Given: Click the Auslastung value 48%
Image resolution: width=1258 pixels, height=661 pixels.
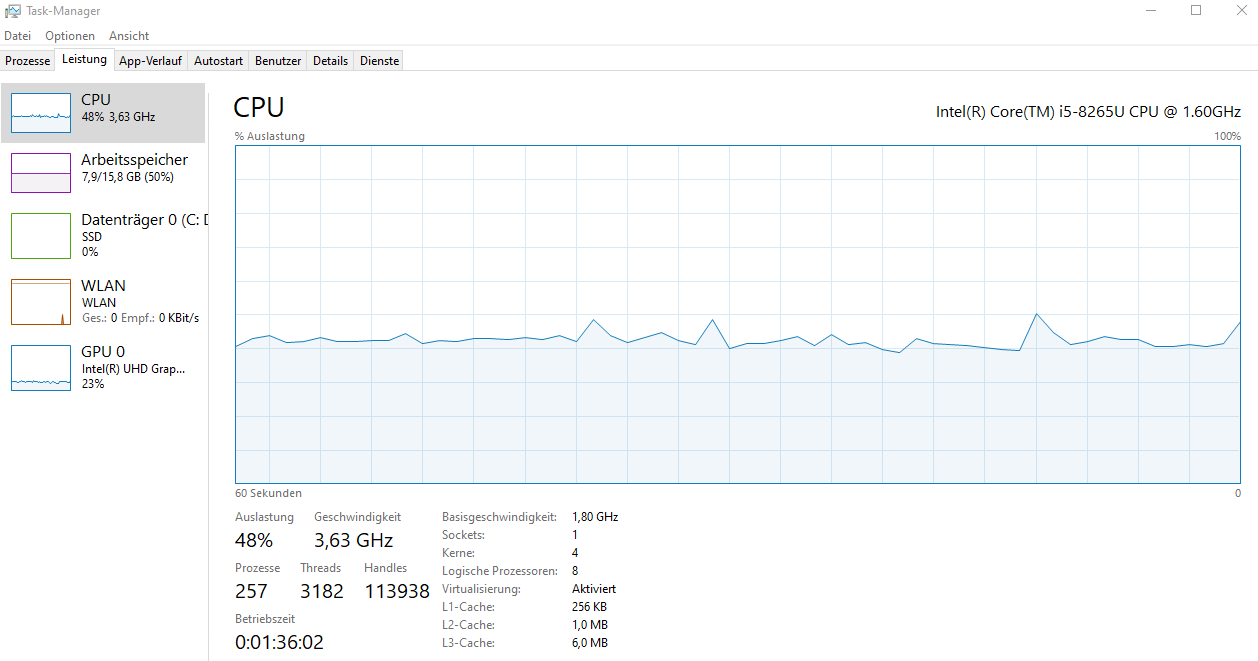Looking at the screenshot, I should pyautogui.click(x=254, y=541).
